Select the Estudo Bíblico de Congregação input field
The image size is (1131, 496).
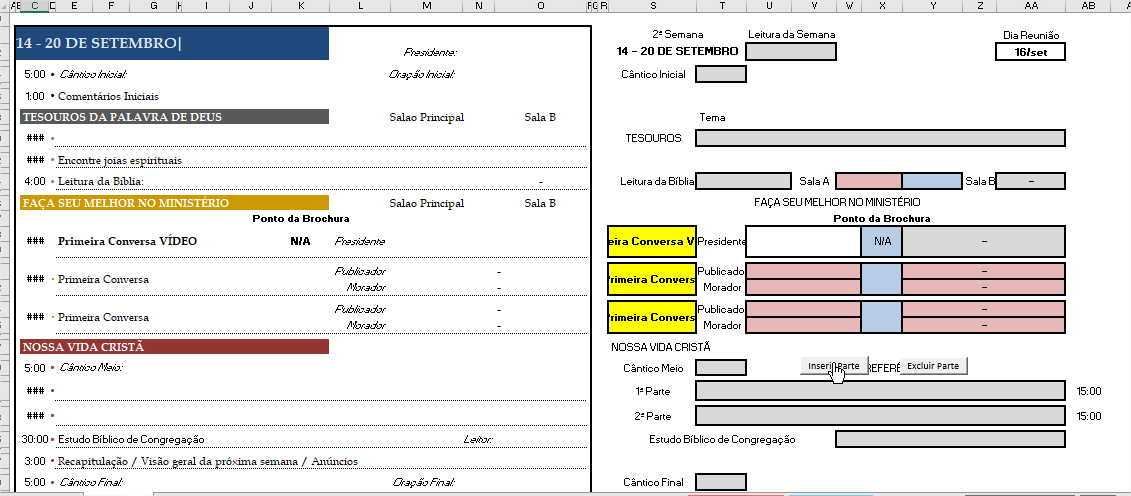(x=950, y=439)
